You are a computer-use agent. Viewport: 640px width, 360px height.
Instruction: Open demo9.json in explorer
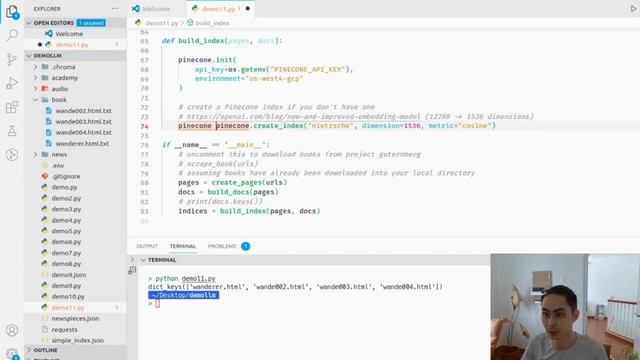(x=69, y=275)
